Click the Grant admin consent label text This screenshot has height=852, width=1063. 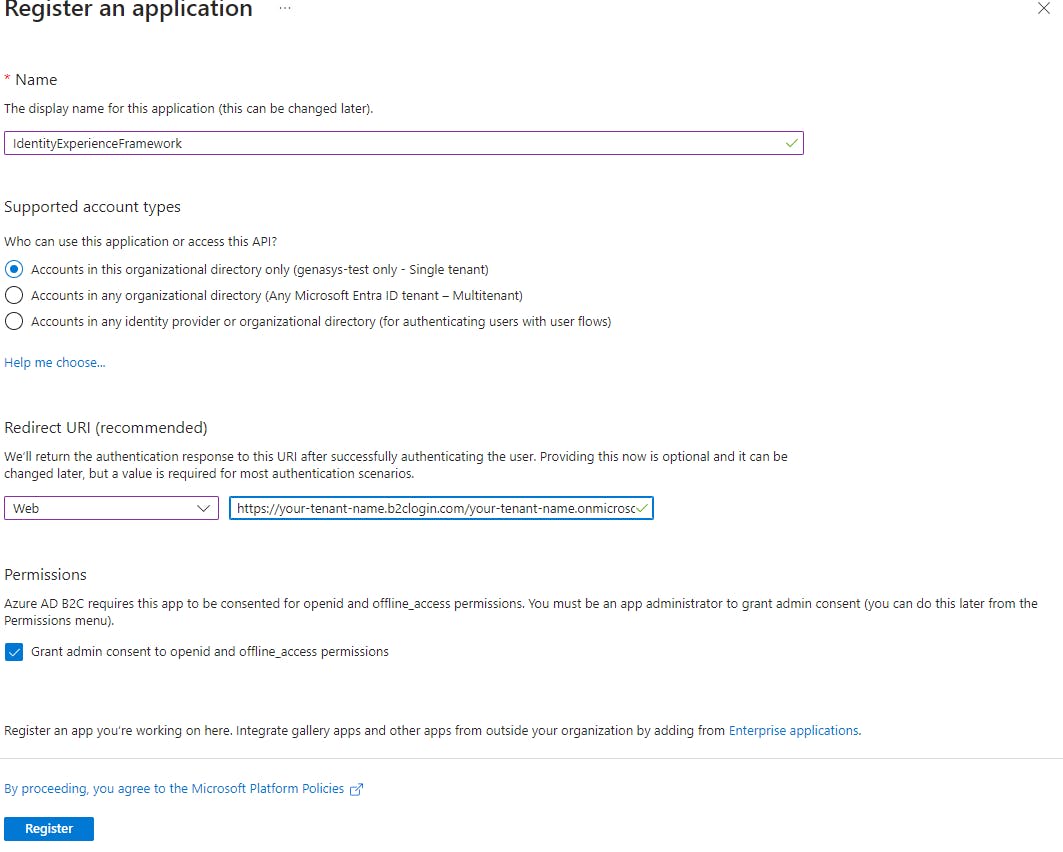click(x=210, y=652)
